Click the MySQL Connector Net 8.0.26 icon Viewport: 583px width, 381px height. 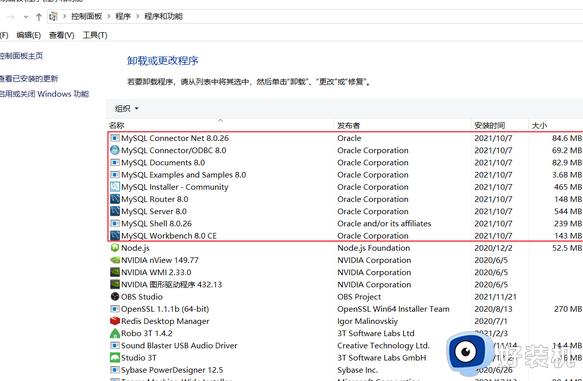coord(115,138)
